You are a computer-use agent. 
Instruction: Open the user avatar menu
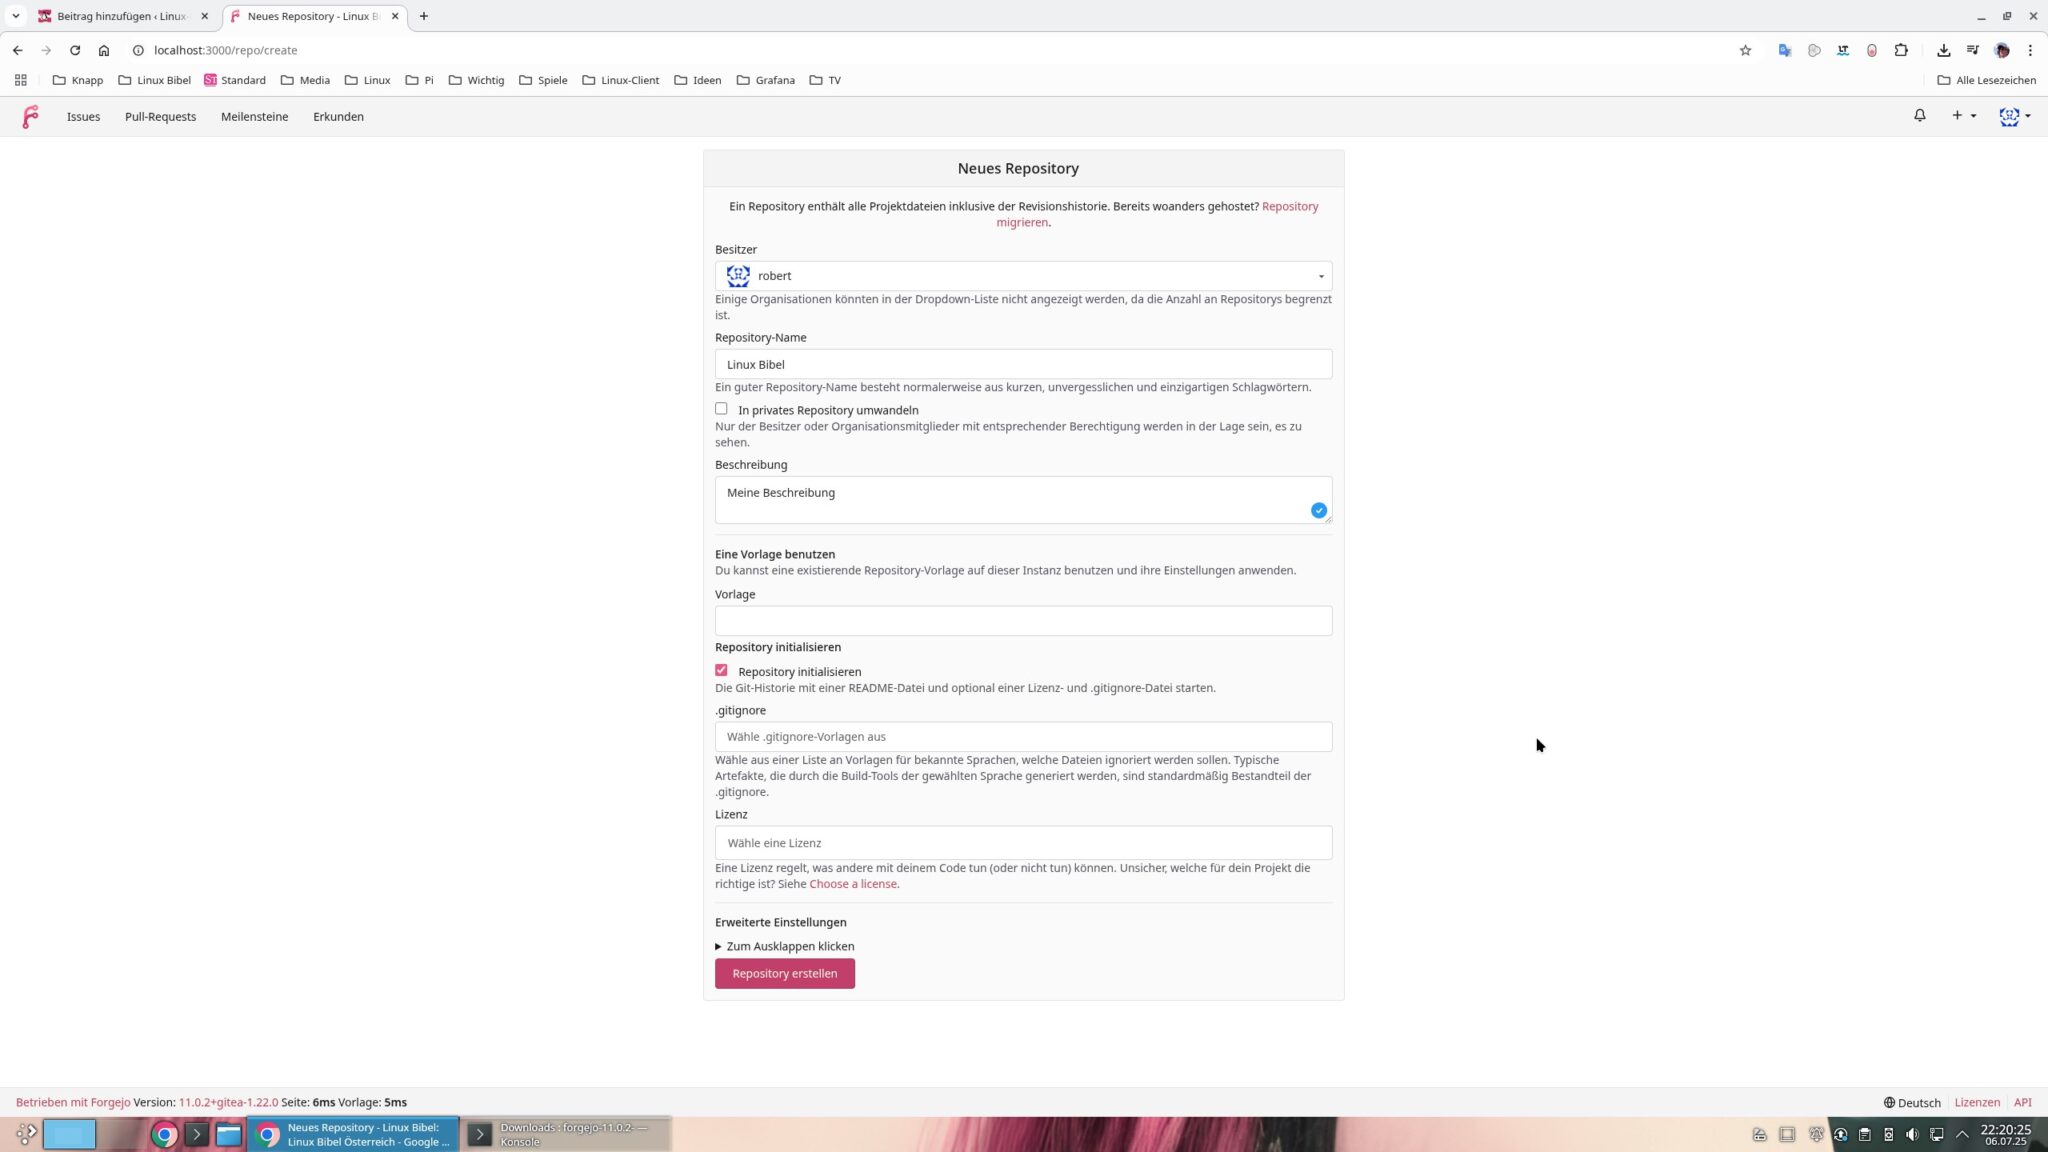2013,116
